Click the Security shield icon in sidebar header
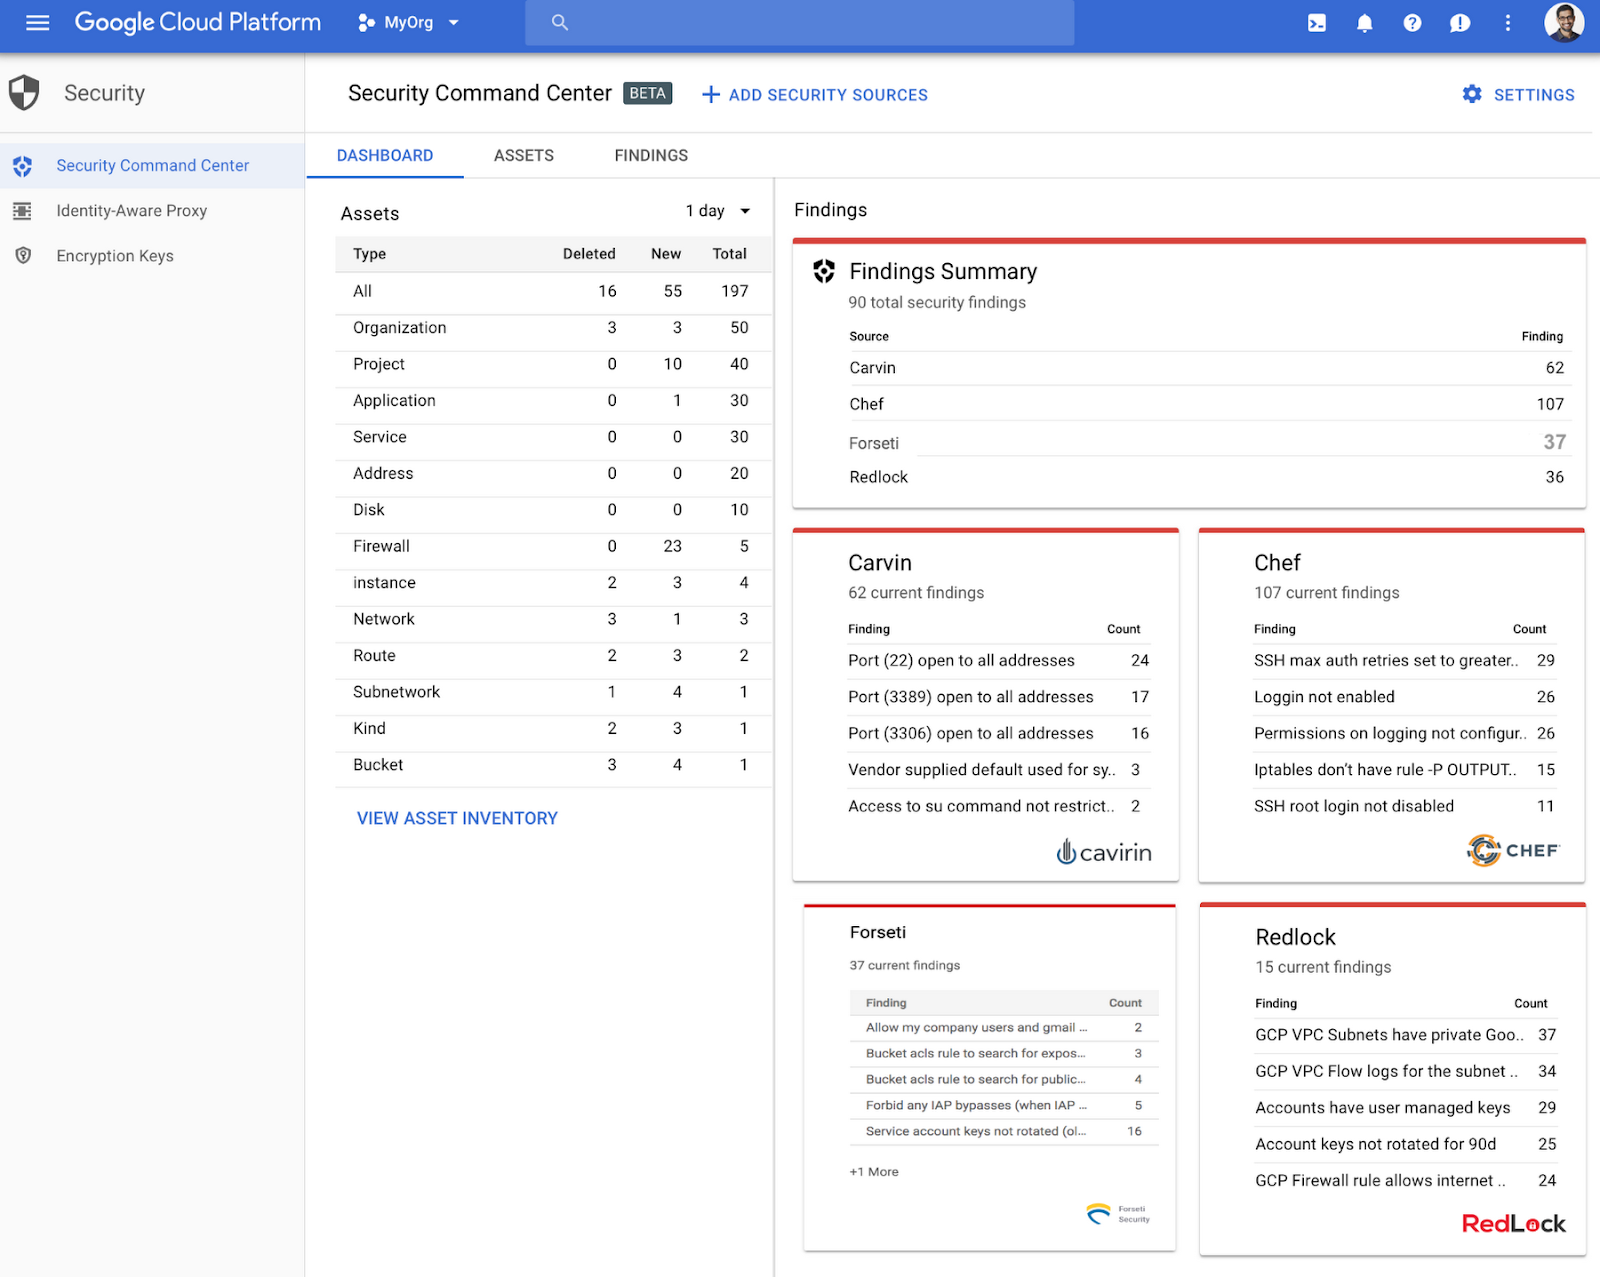The width and height of the screenshot is (1600, 1277). click(24, 93)
